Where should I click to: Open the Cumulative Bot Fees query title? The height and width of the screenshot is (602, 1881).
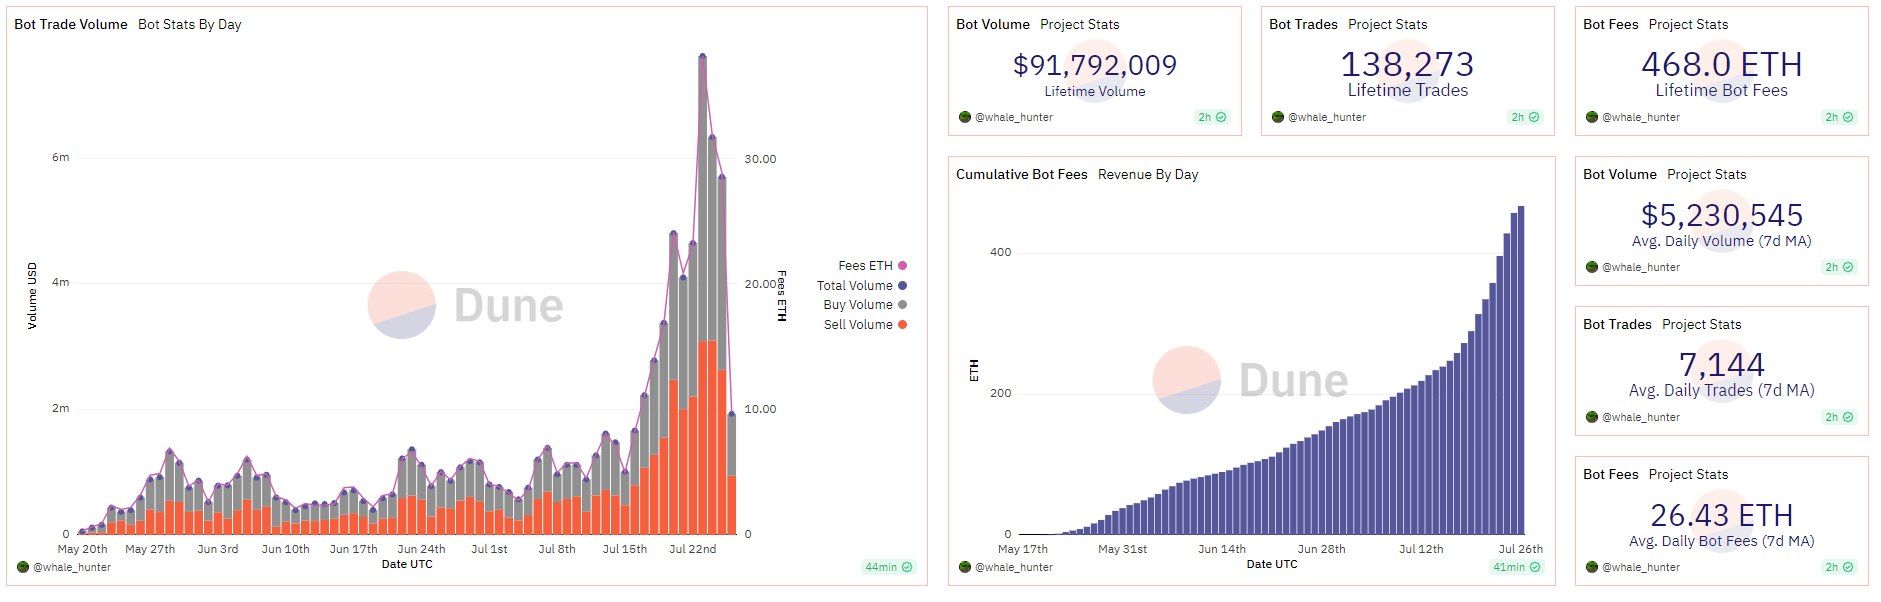1021,174
